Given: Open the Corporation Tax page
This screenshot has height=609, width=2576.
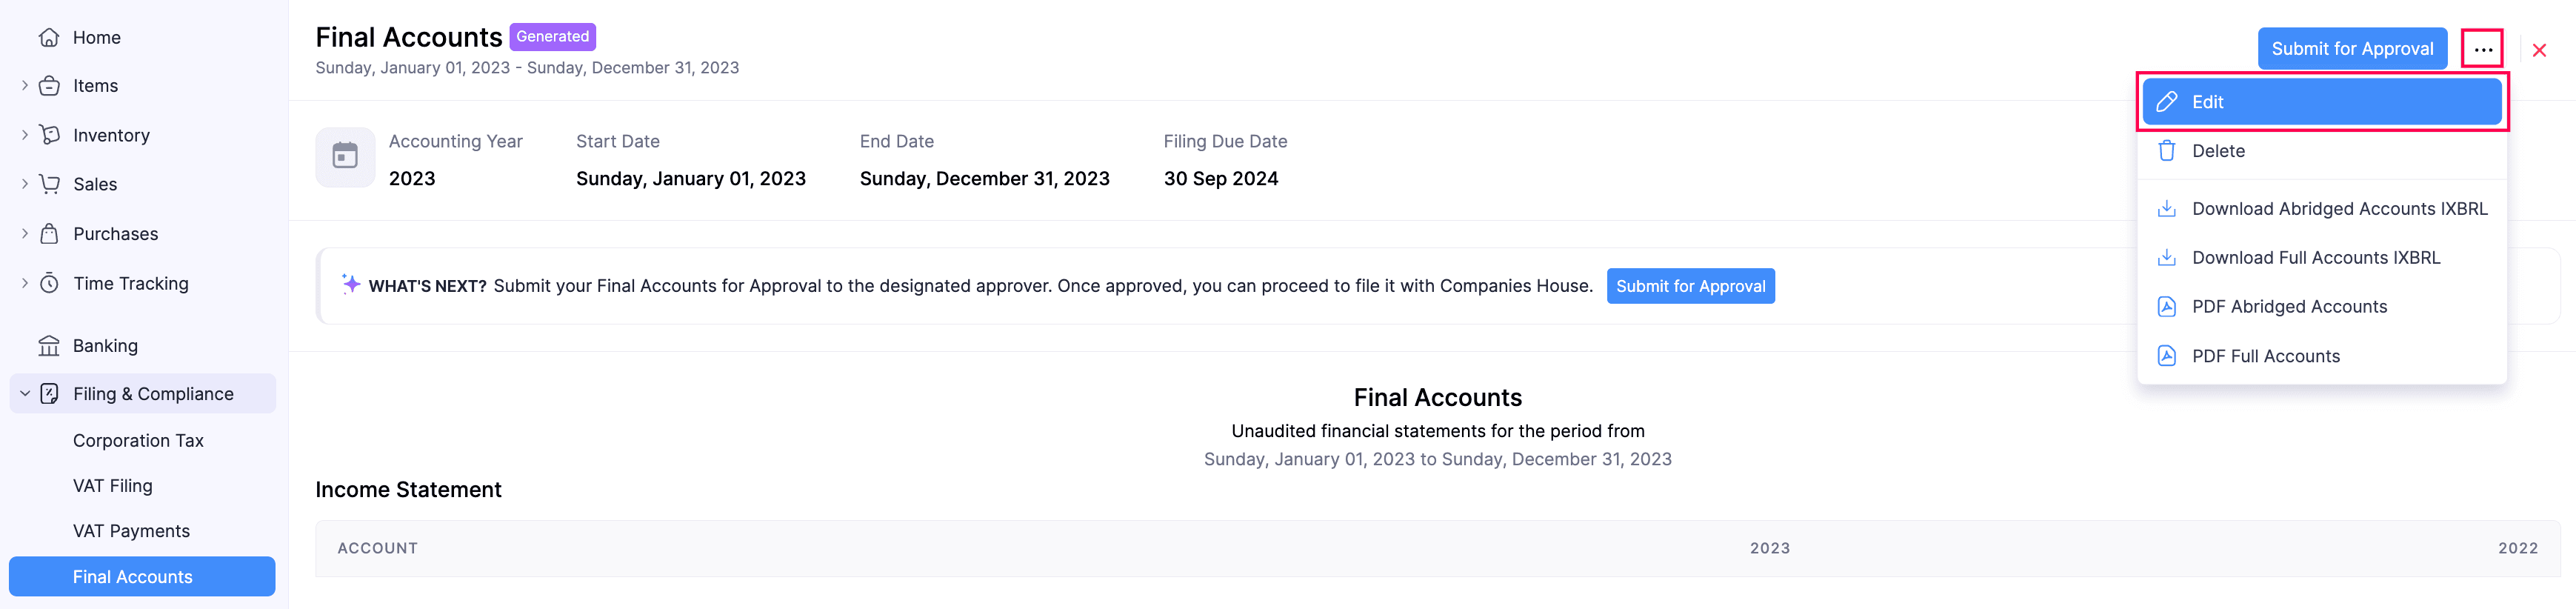Looking at the screenshot, I should click(x=138, y=441).
